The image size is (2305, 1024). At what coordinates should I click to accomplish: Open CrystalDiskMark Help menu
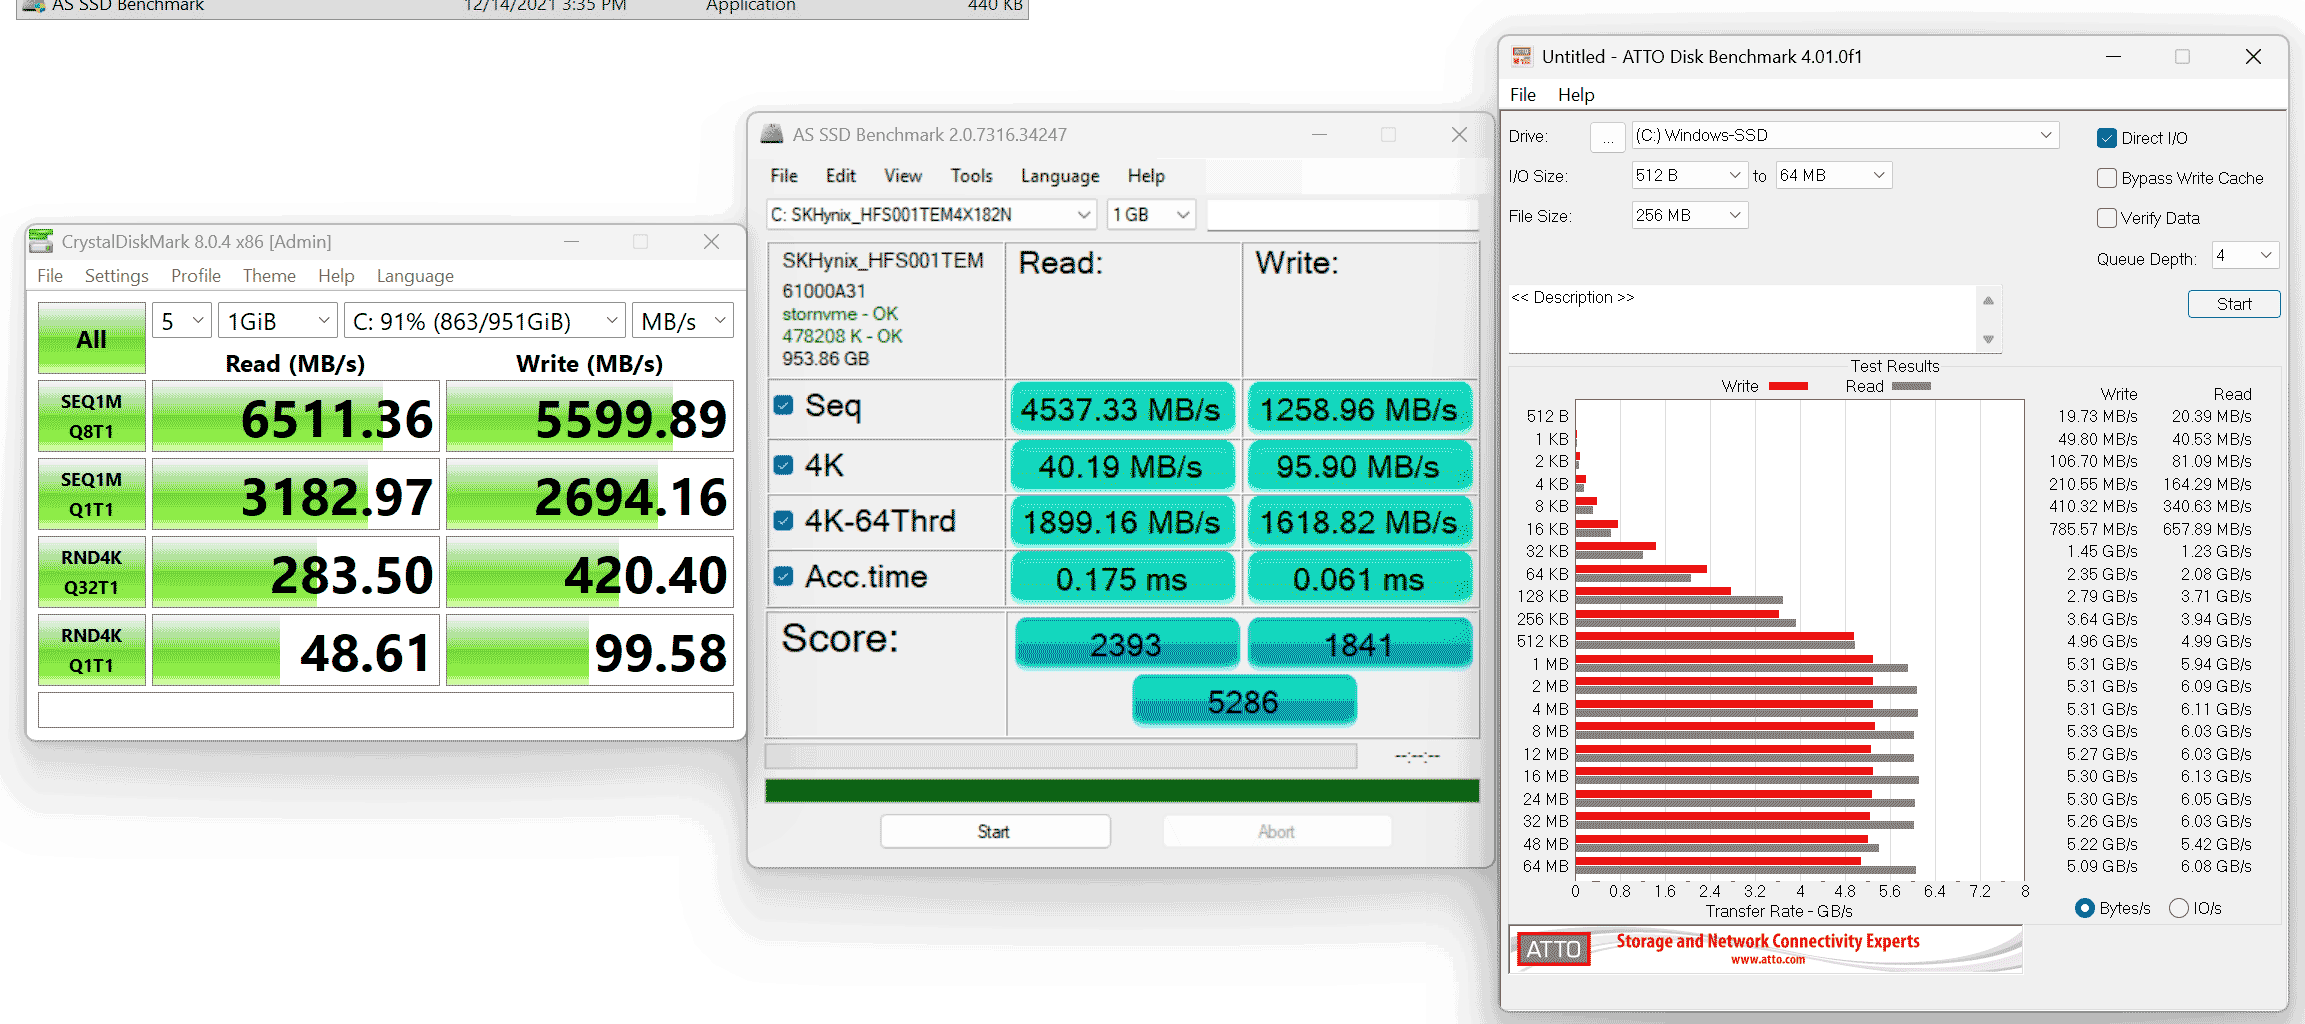(x=336, y=276)
